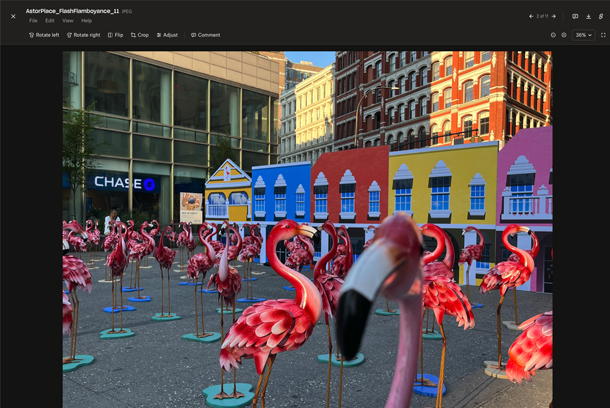Flip the image
610x408 pixels.
click(x=116, y=35)
